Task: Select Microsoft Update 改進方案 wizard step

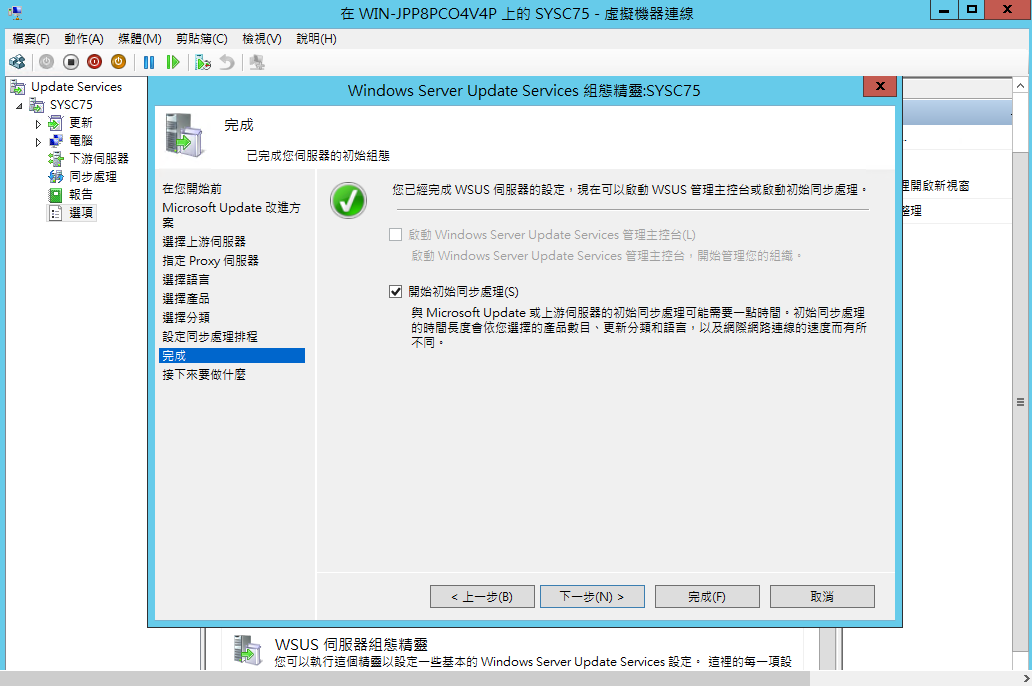Action: [x=232, y=215]
